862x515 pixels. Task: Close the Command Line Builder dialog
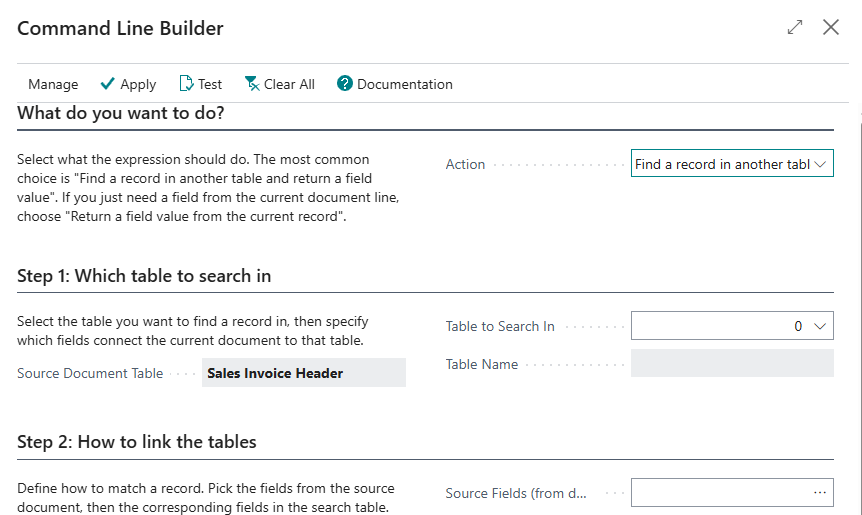[831, 27]
